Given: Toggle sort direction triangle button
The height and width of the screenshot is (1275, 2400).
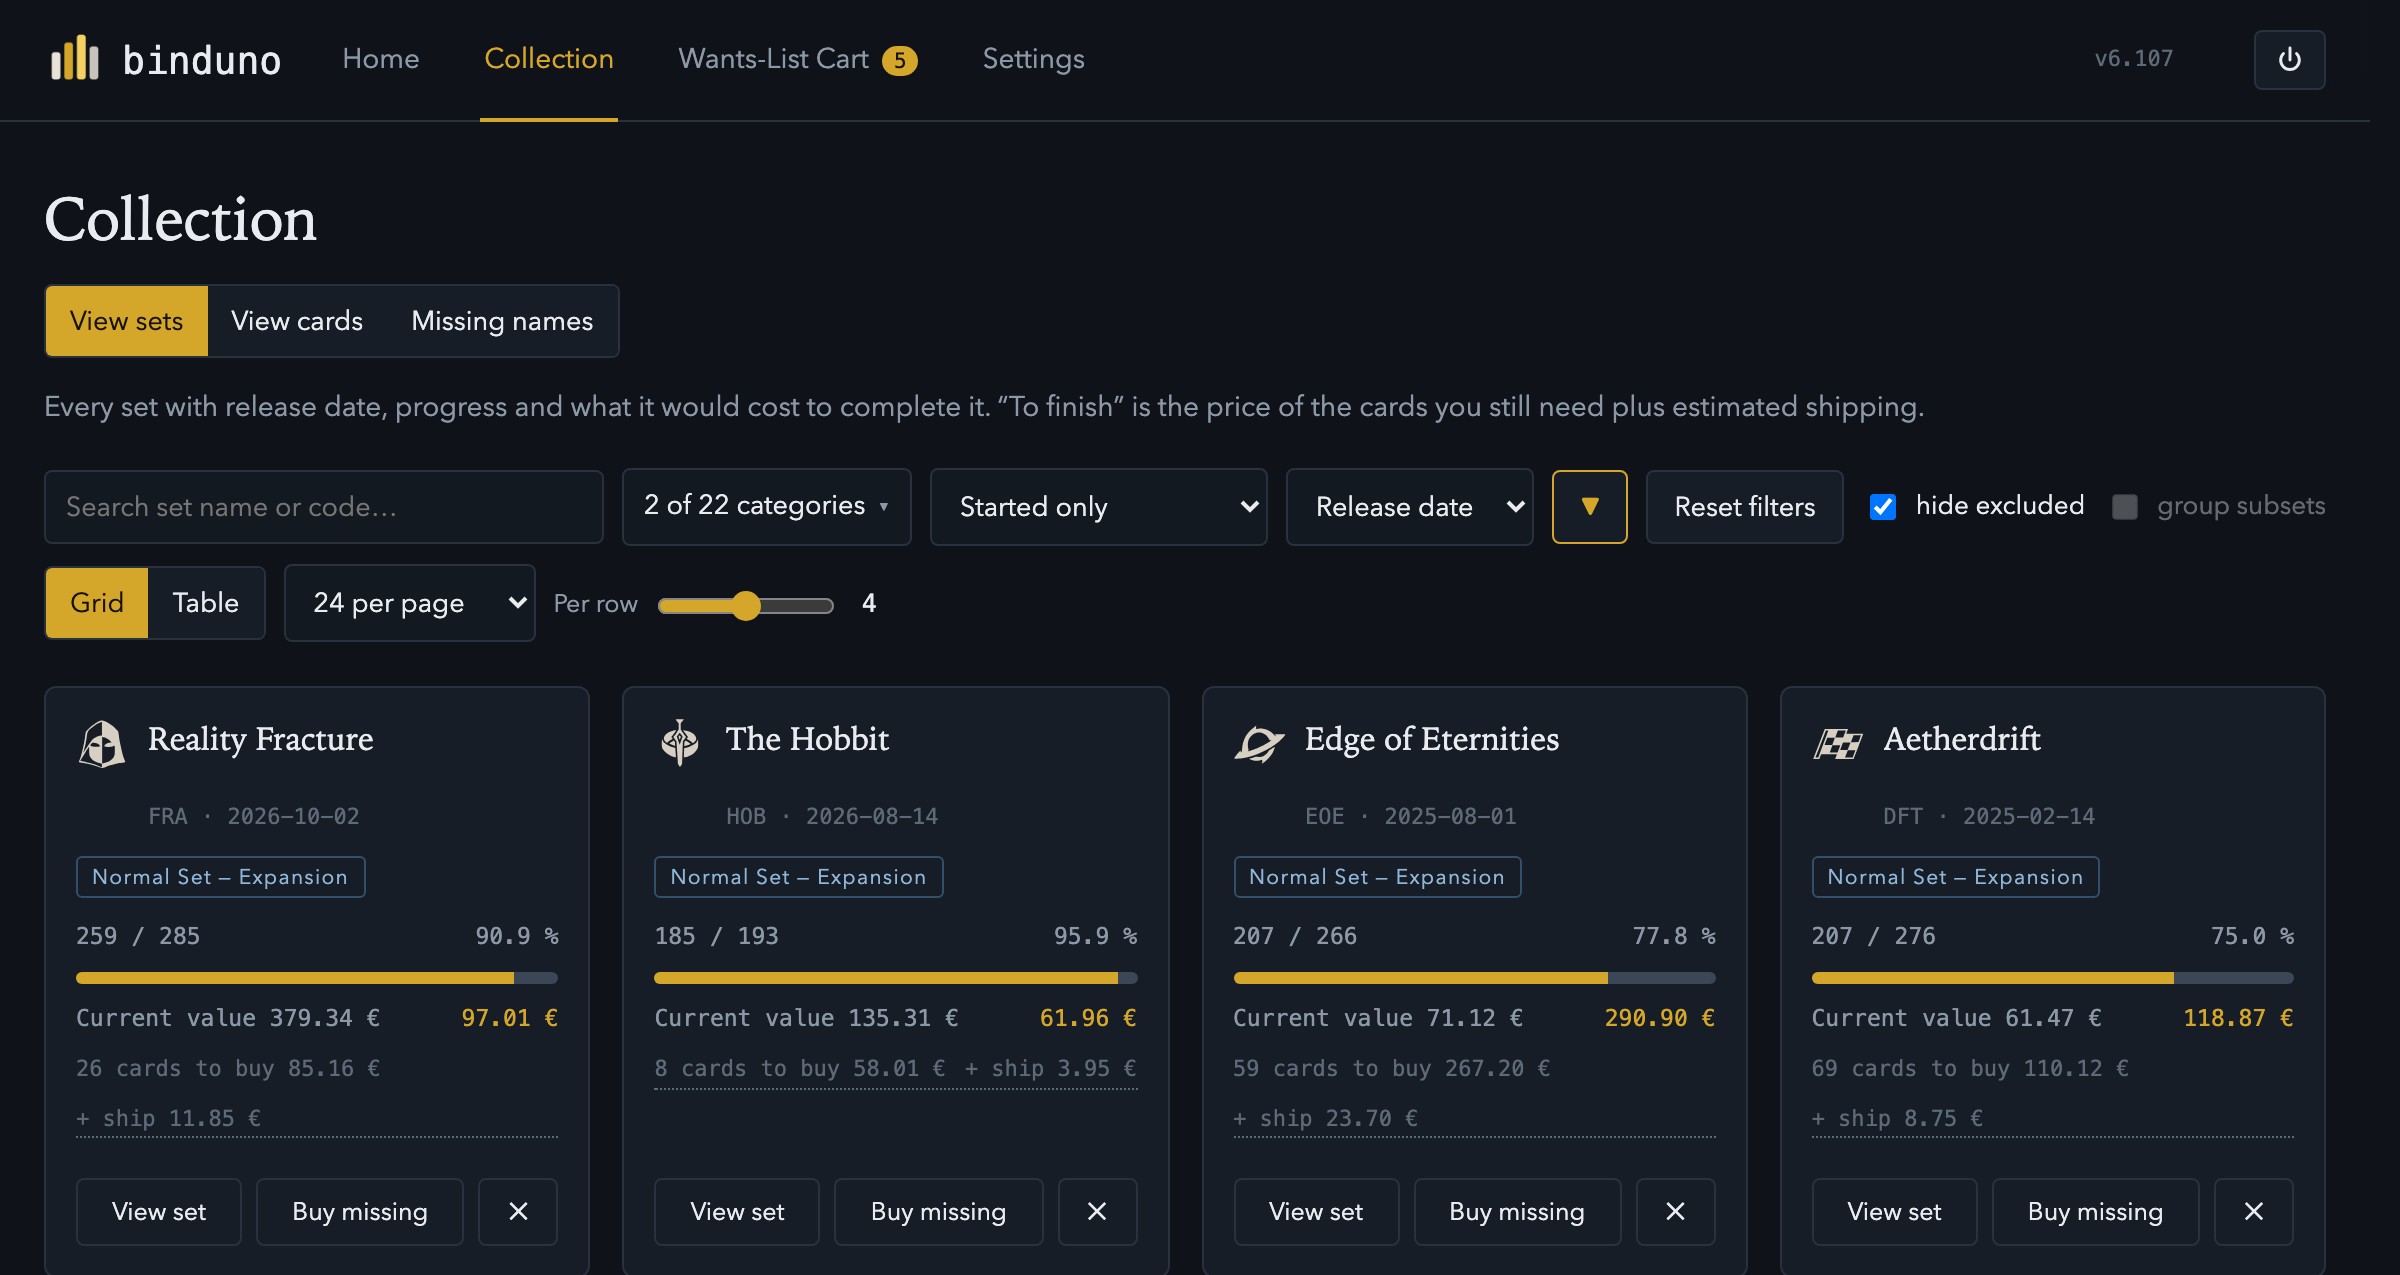Looking at the screenshot, I should (1589, 507).
